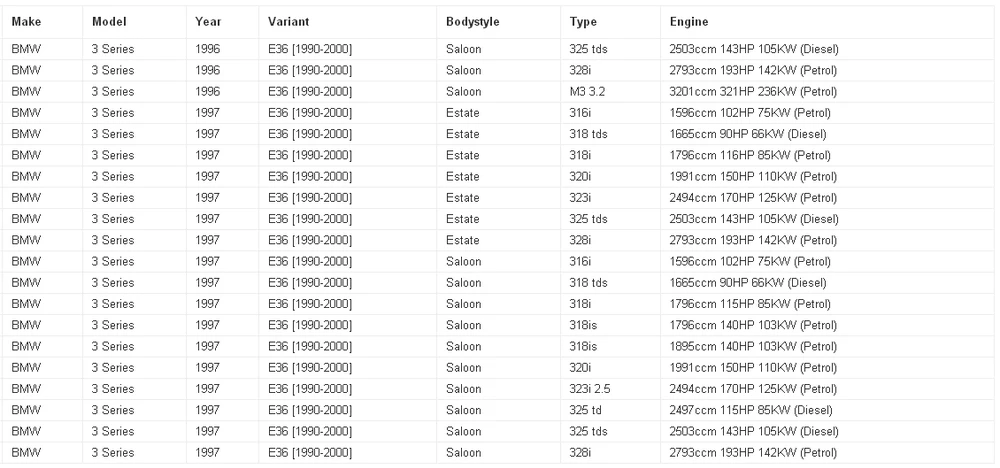Click the 1991ccm Estate 320i engine cell

click(753, 177)
